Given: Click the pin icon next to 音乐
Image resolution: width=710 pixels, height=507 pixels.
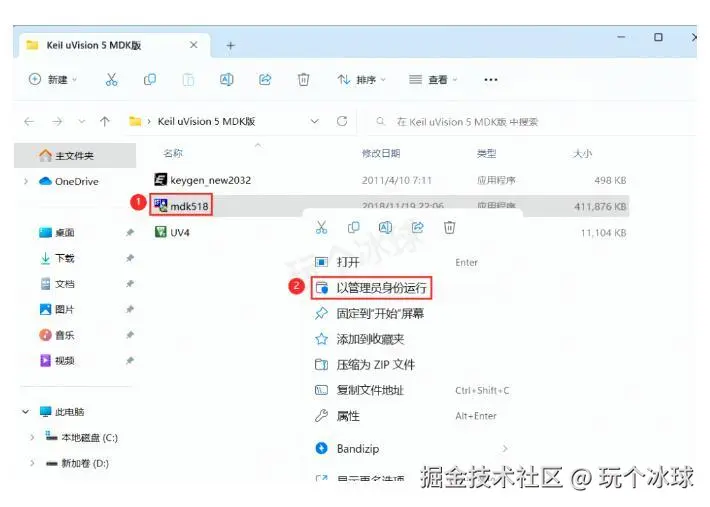Looking at the screenshot, I should tap(130, 335).
